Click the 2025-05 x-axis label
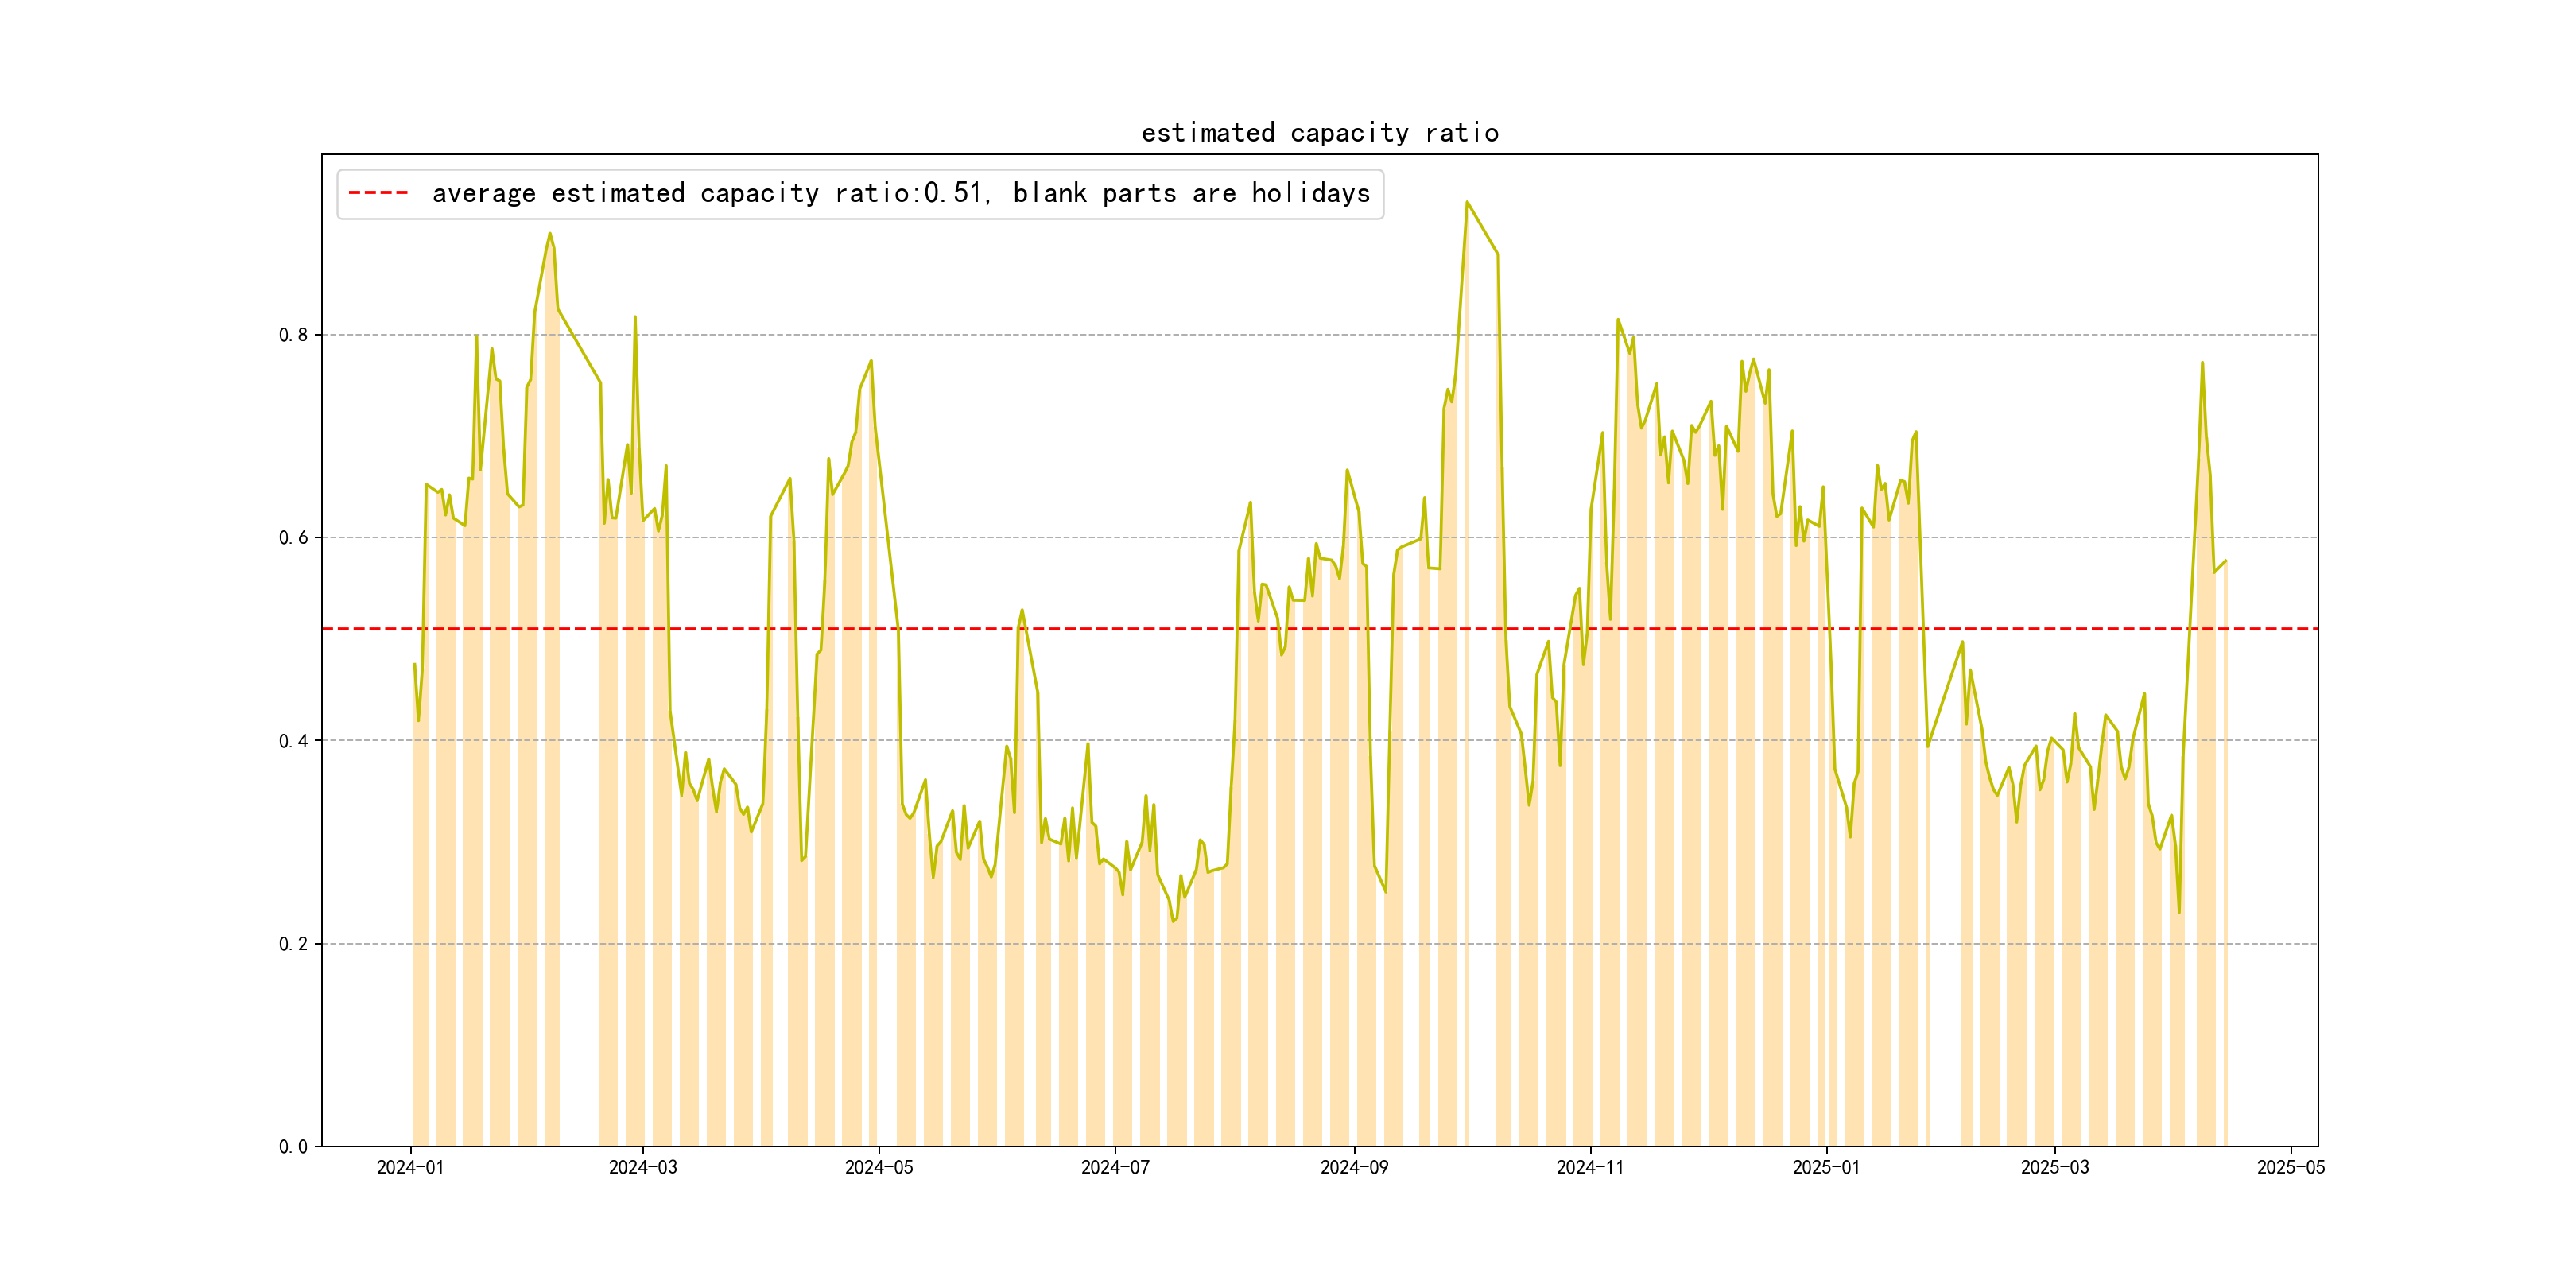 [x=2291, y=1168]
